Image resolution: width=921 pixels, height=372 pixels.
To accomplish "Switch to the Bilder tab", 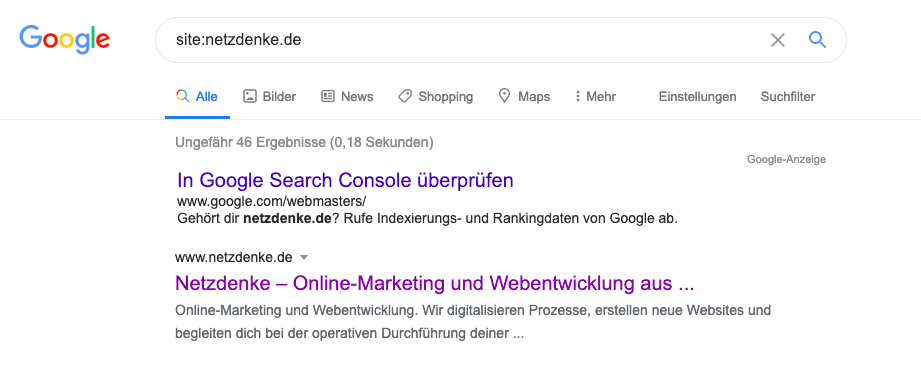I will tap(270, 96).
